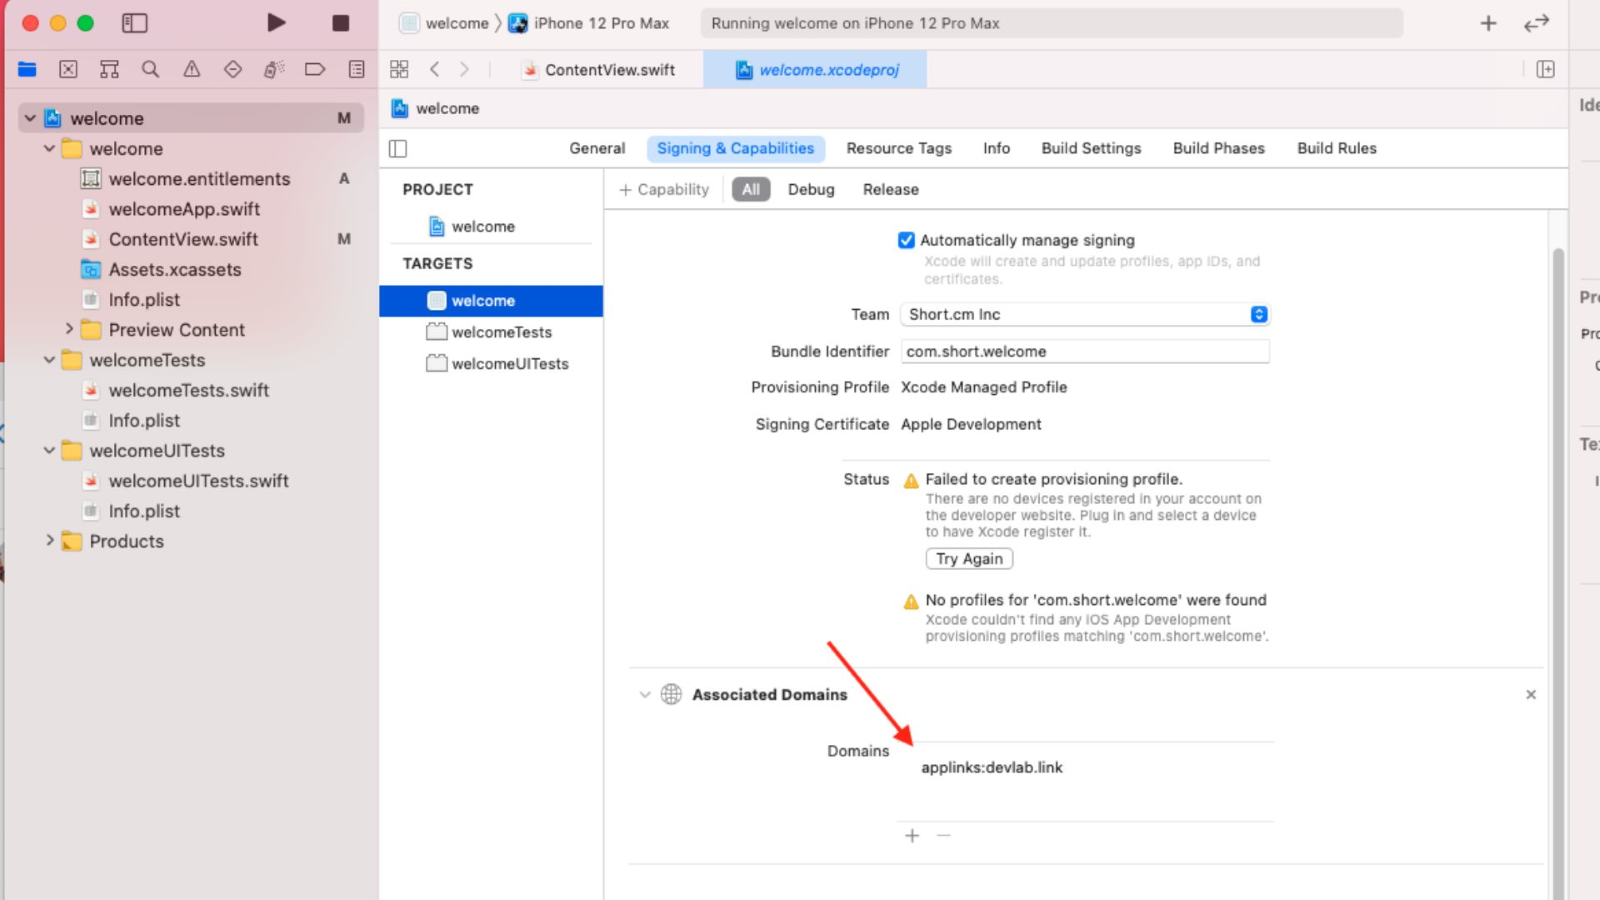Open the Debug navigator
The image size is (1600, 900).
coord(274,69)
